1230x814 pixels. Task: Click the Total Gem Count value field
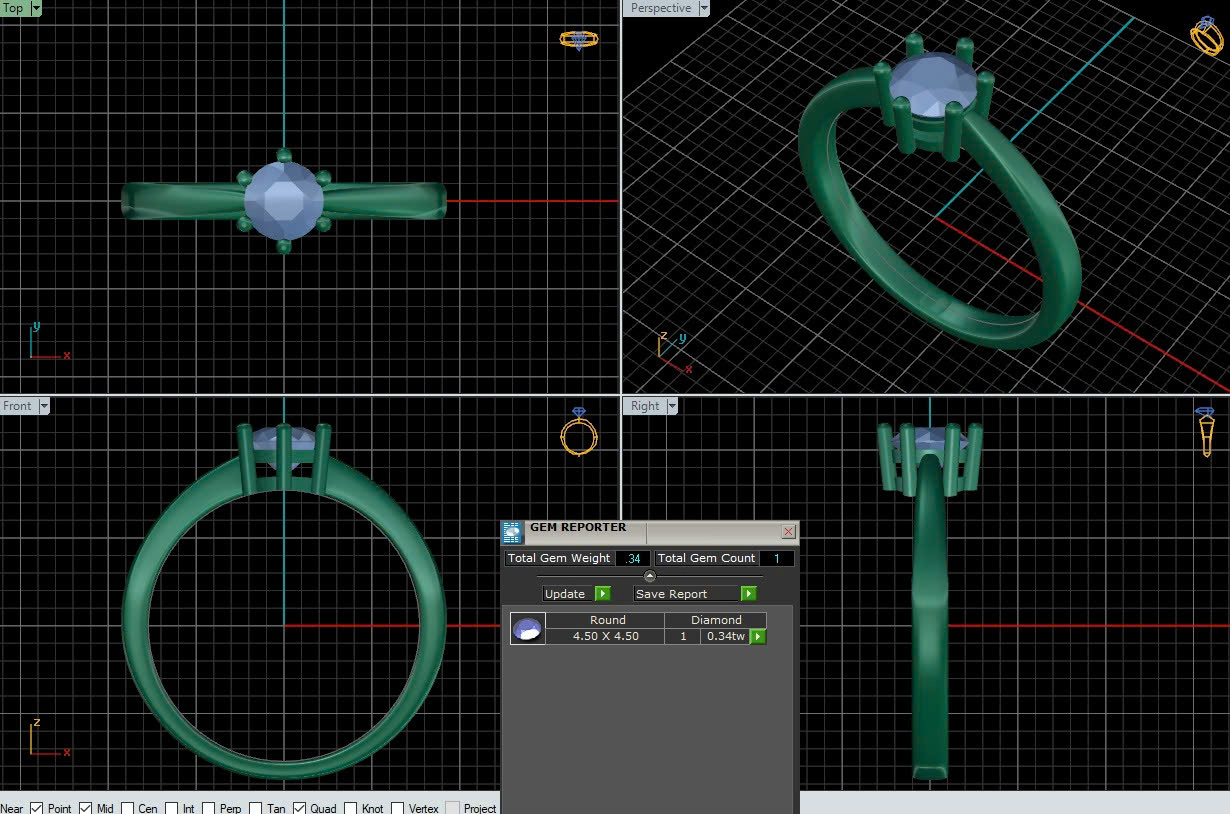coord(777,558)
